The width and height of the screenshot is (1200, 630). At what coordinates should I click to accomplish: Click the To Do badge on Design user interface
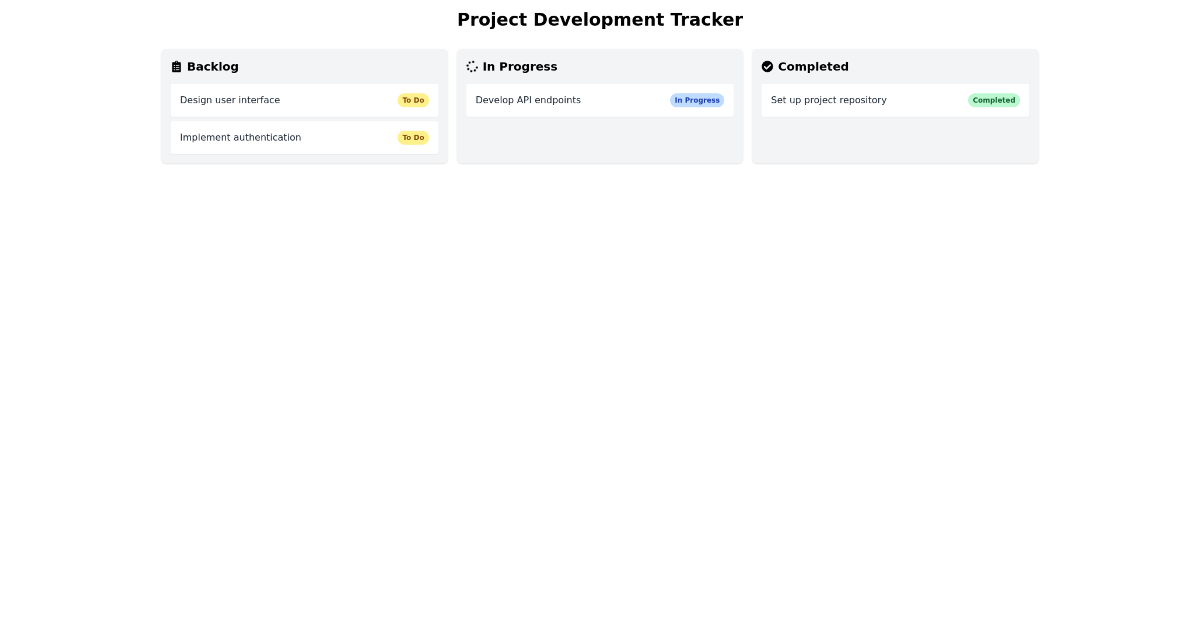[413, 100]
